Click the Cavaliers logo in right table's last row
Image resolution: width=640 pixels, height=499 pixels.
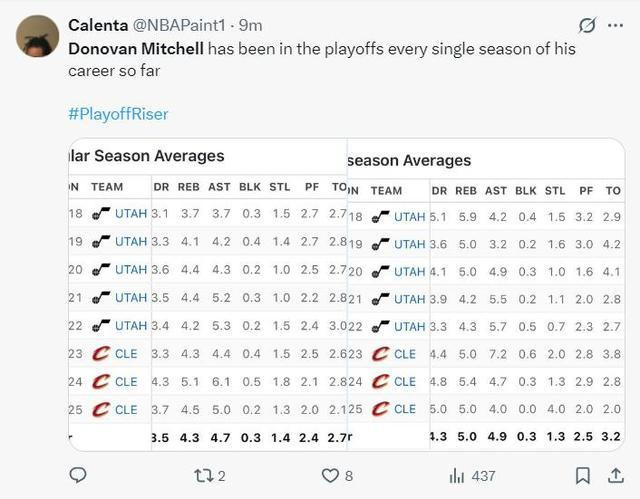click(380, 410)
